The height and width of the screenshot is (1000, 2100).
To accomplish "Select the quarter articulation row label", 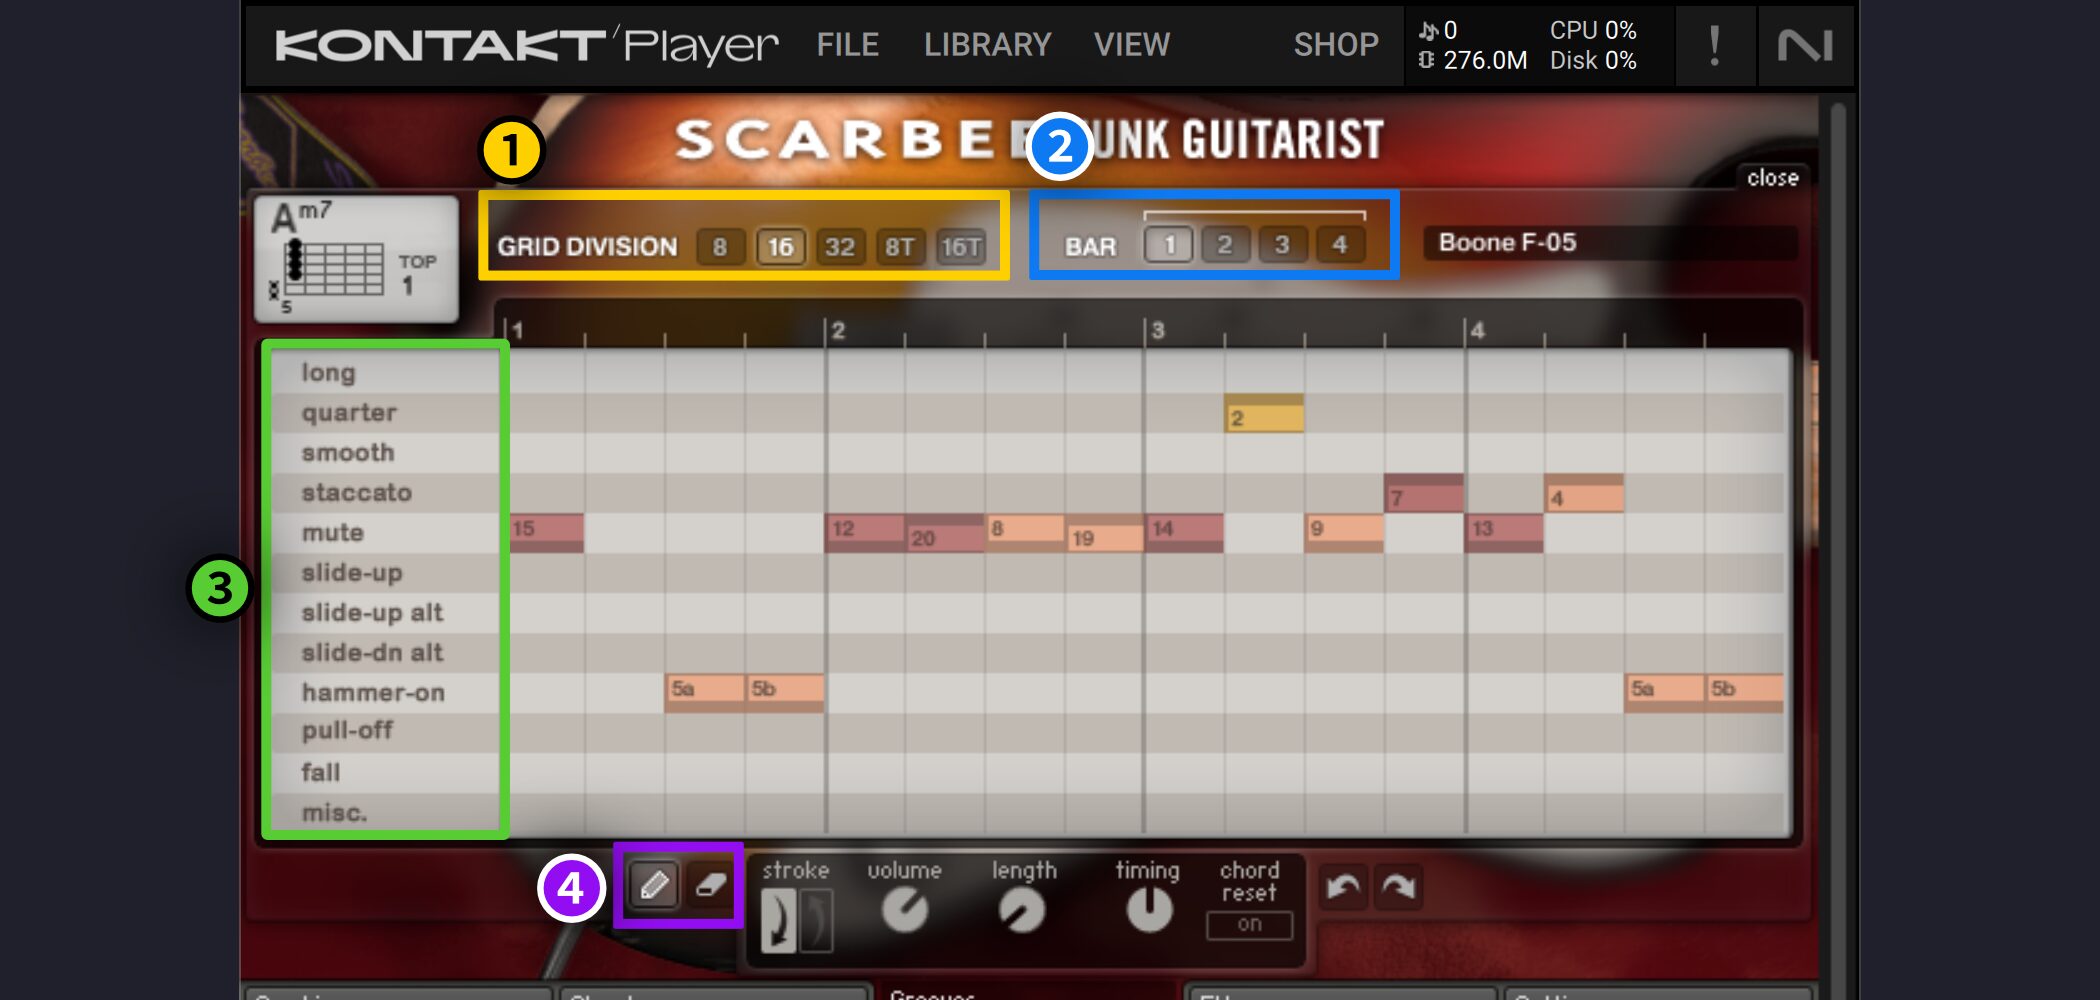I will [x=349, y=412].
